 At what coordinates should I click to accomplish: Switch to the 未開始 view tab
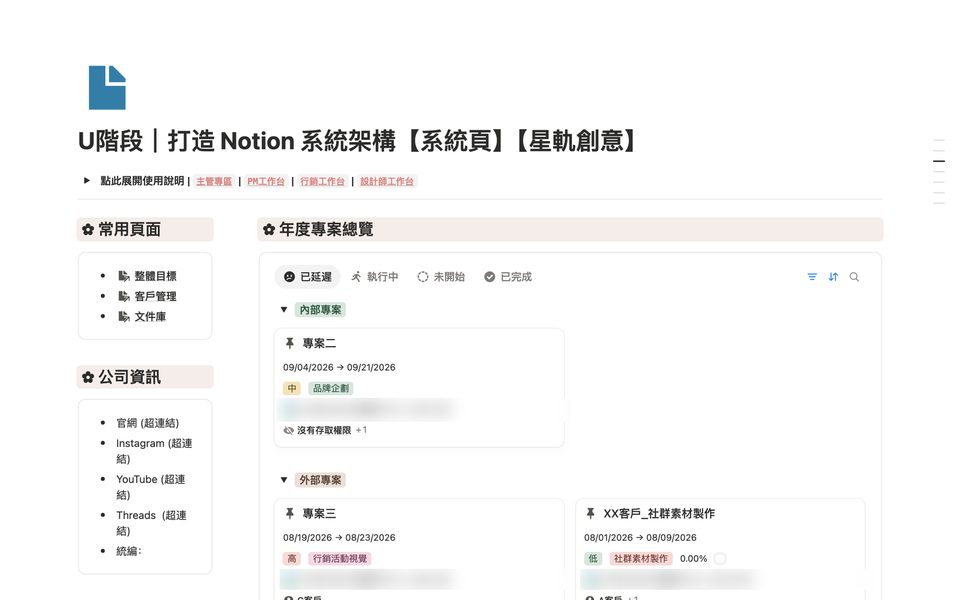coord(441,277)
